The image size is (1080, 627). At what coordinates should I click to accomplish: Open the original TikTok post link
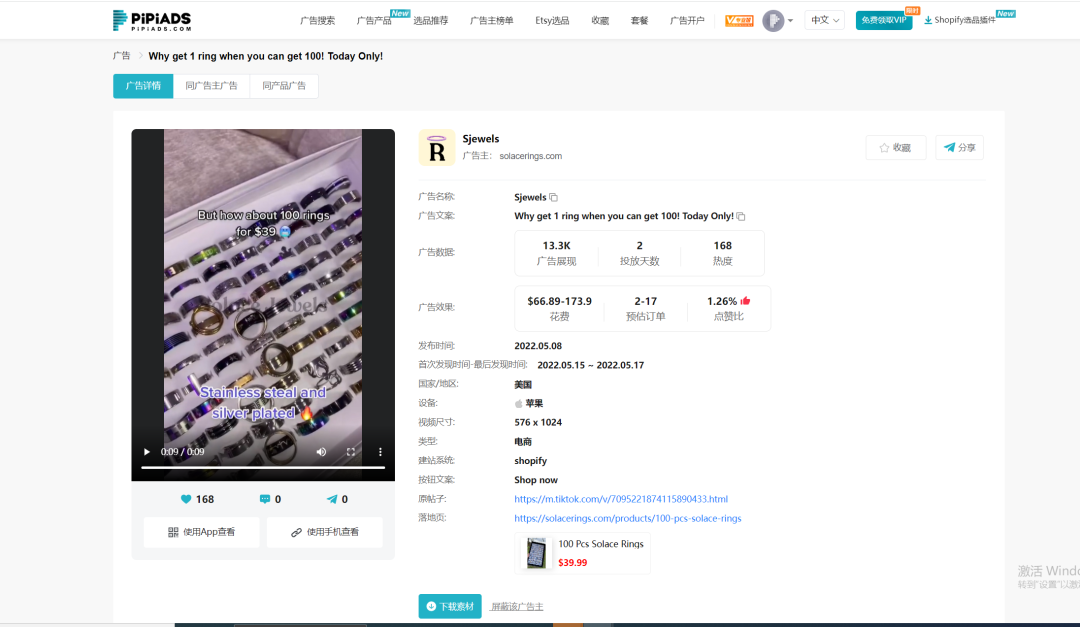click(621, 499)
